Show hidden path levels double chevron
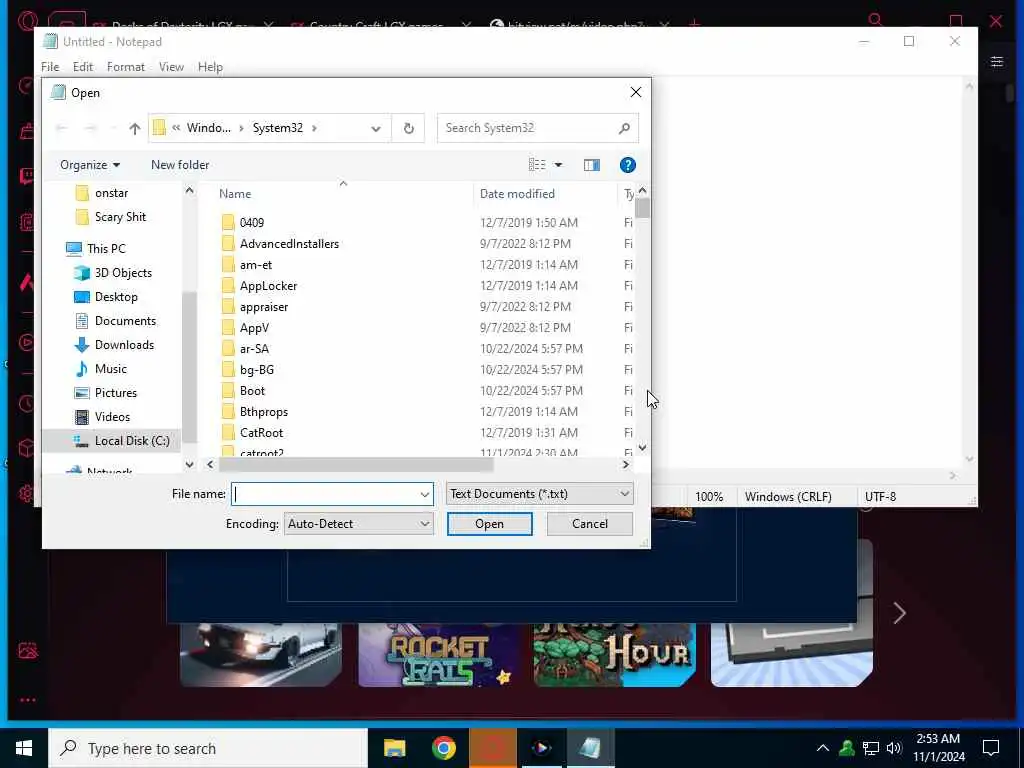Image resolution: width=1024 pixels, height=768 pixels. pyautogui.click(x=176, y=128)
